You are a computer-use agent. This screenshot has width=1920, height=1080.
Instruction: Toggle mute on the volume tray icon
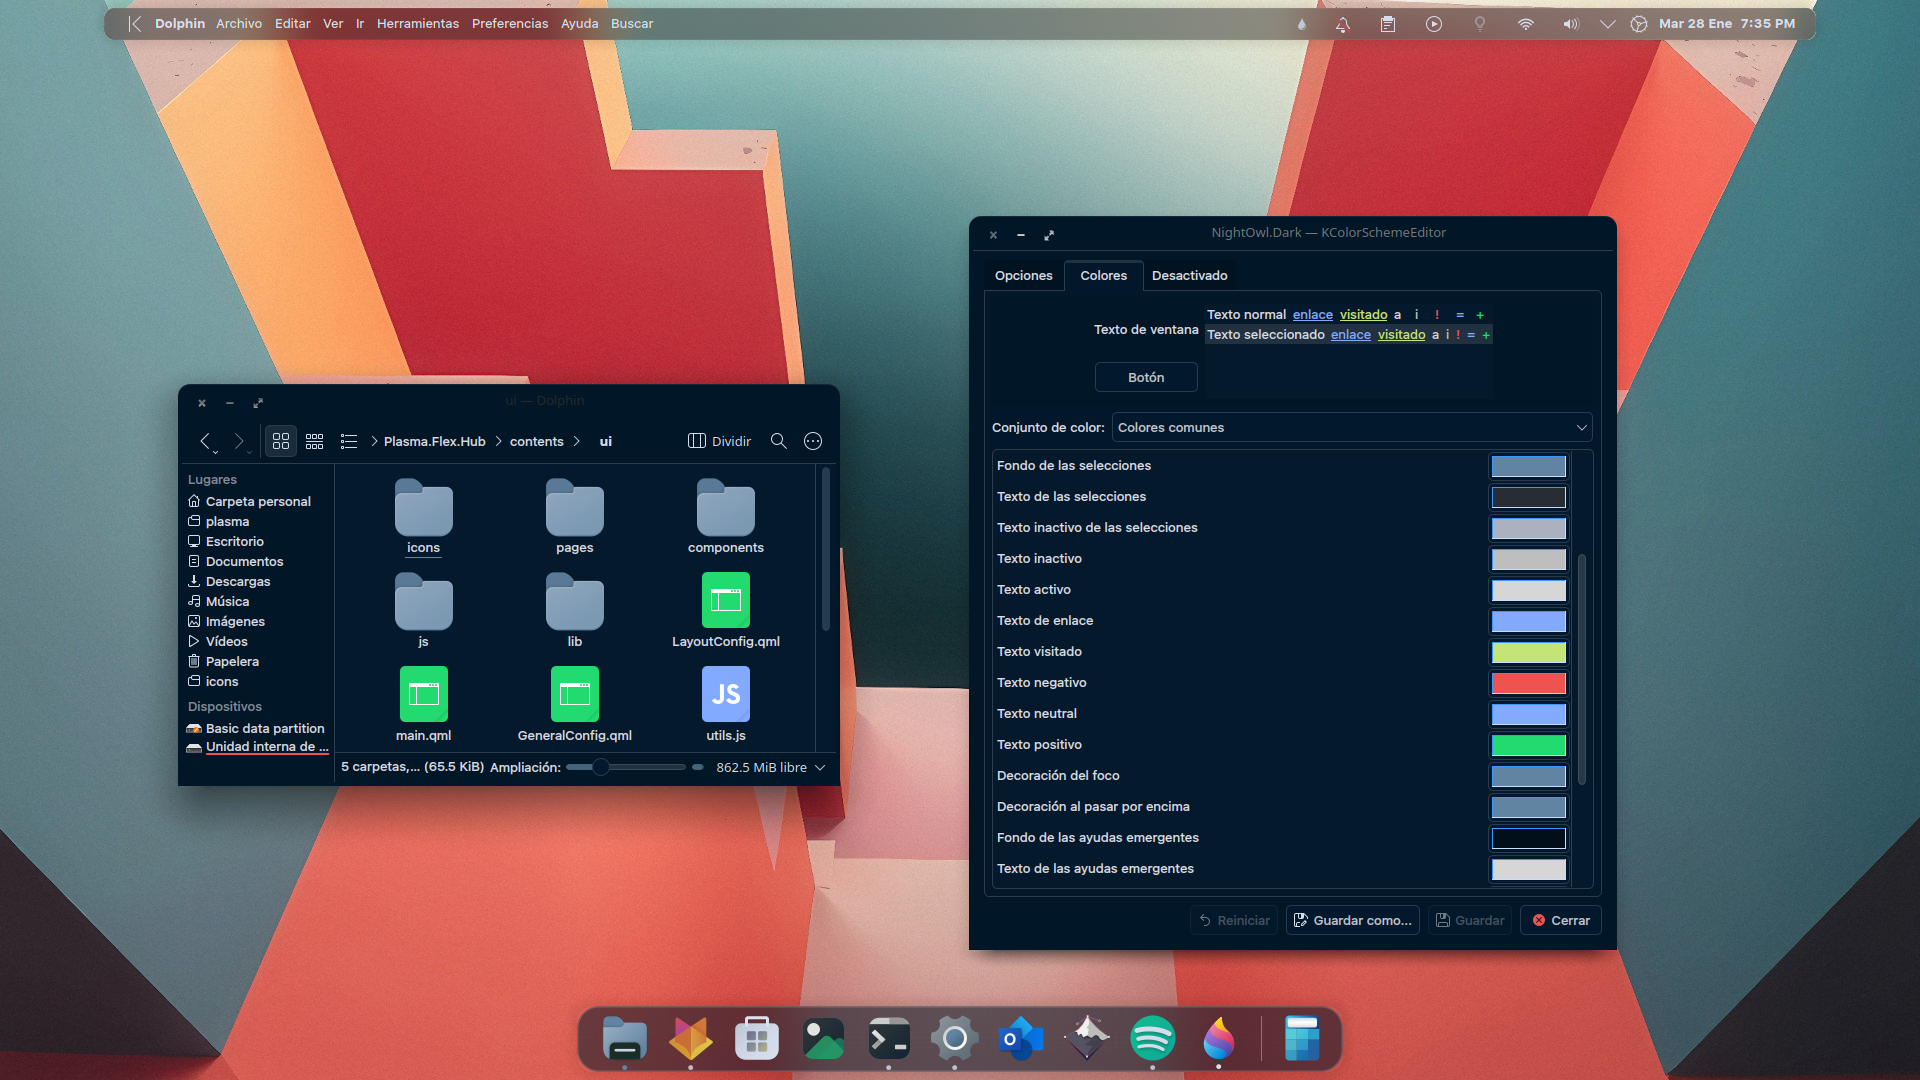(x=1570, y=23)
